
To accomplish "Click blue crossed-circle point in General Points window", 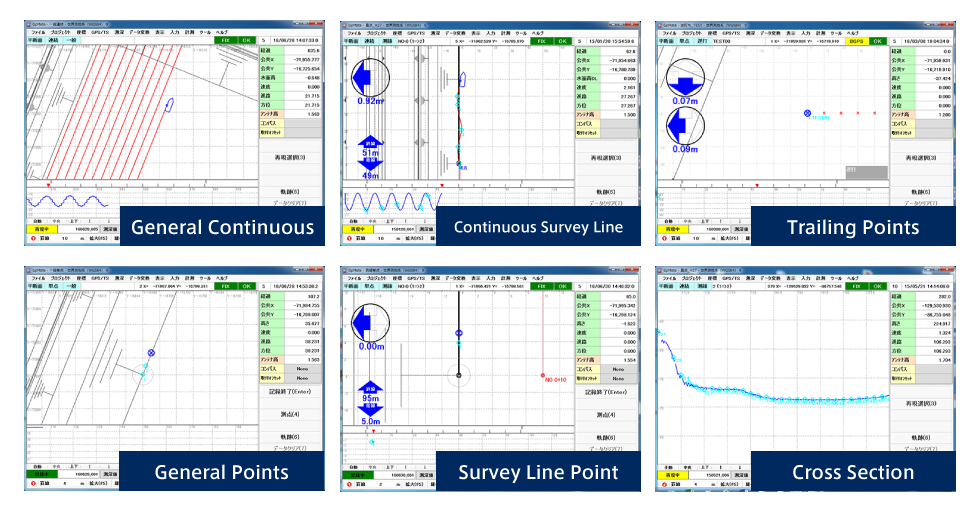I will click(x=151, y=353).
